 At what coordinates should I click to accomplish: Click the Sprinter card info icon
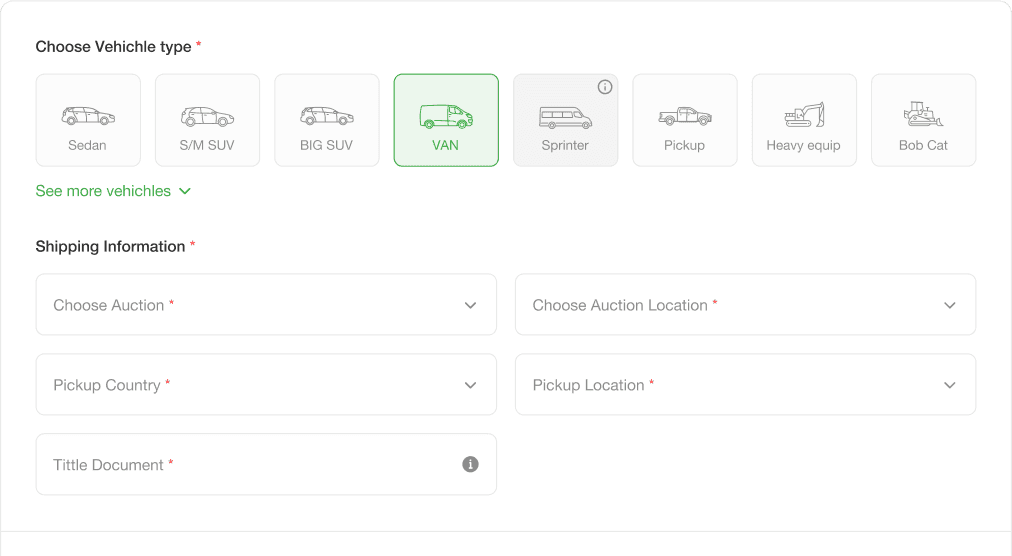[x=605, y=87]
